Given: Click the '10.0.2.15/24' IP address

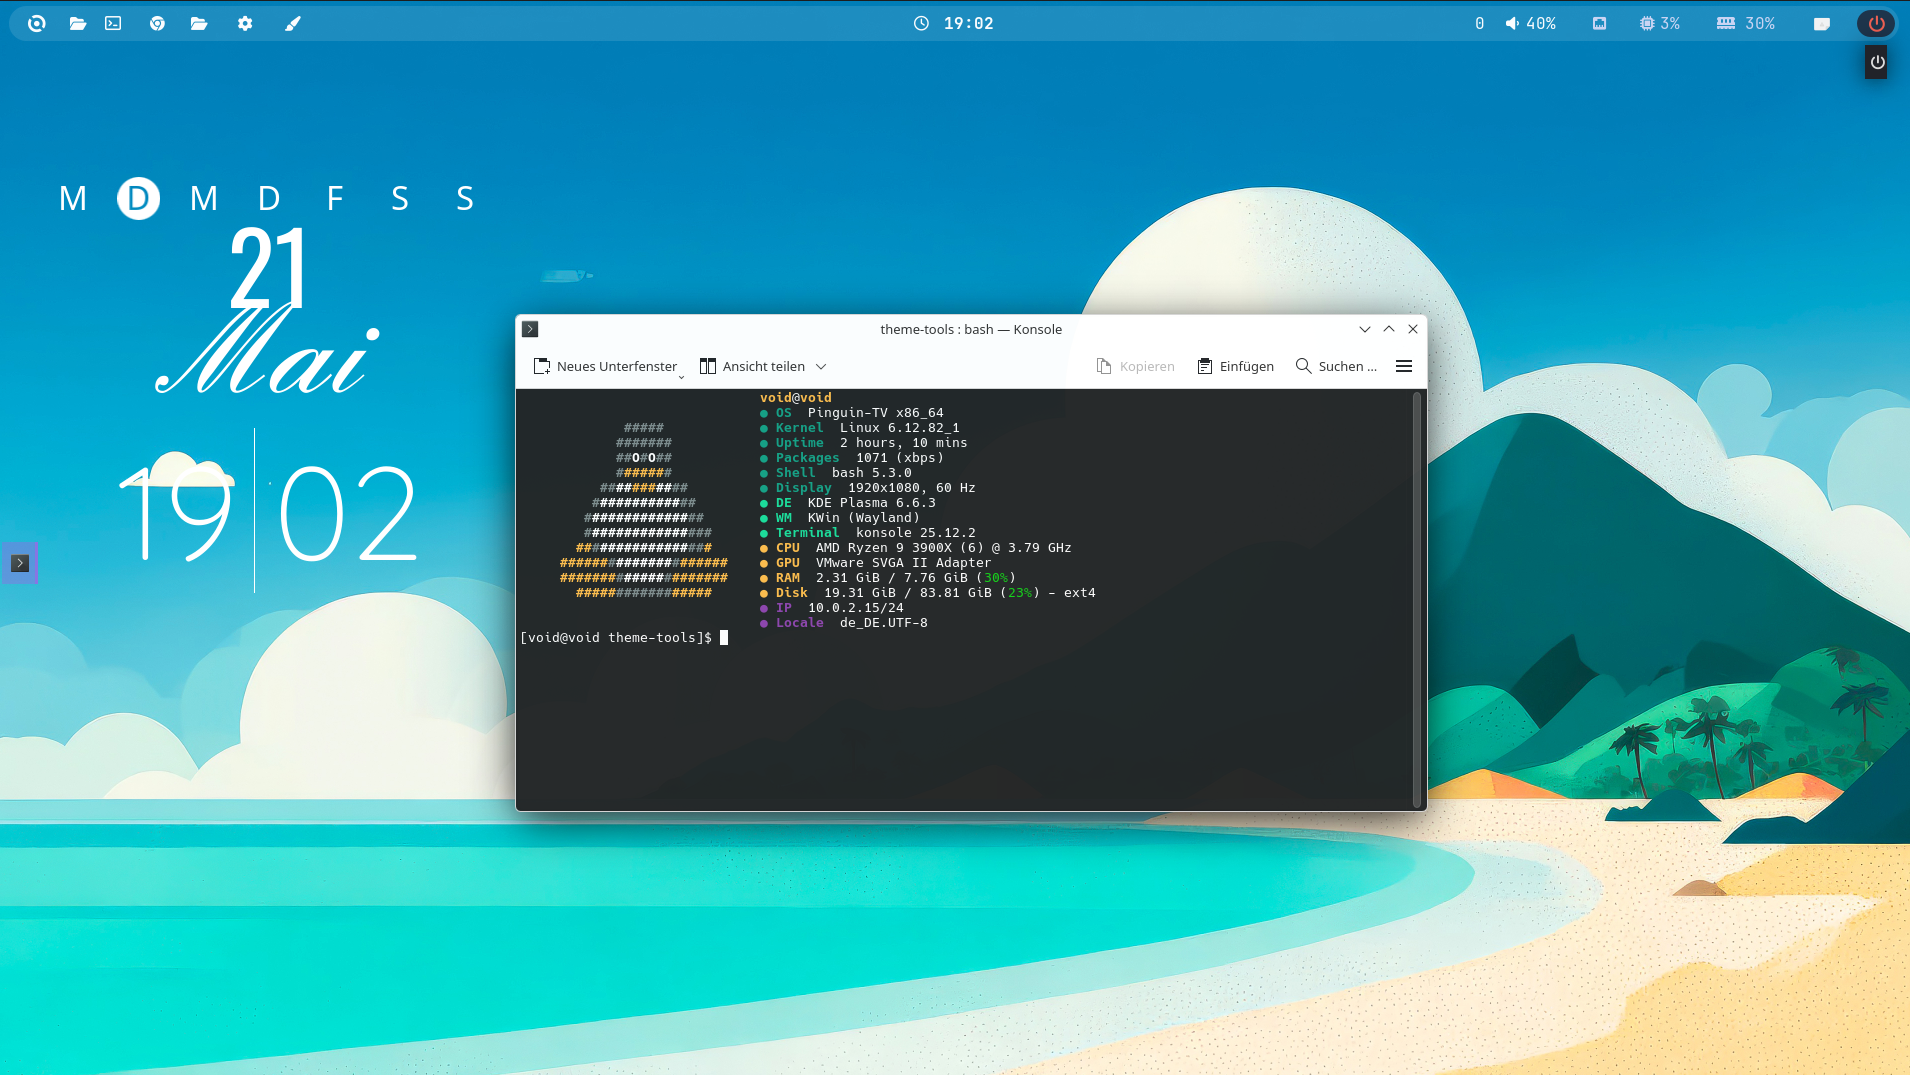Looking at the screenshot, I should pyautogui.click(x=856, y=608).
